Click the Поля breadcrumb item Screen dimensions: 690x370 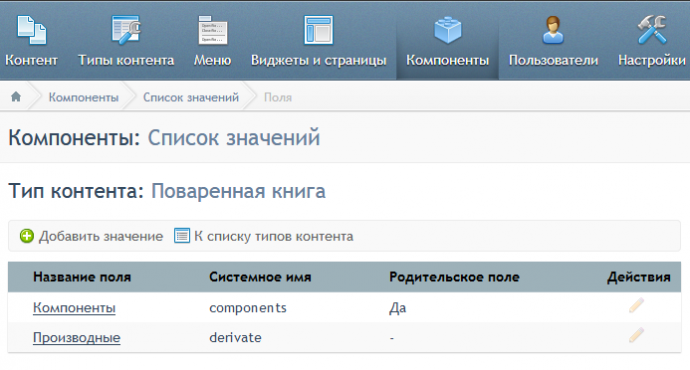pyautogui.click(x=278, y=97)
